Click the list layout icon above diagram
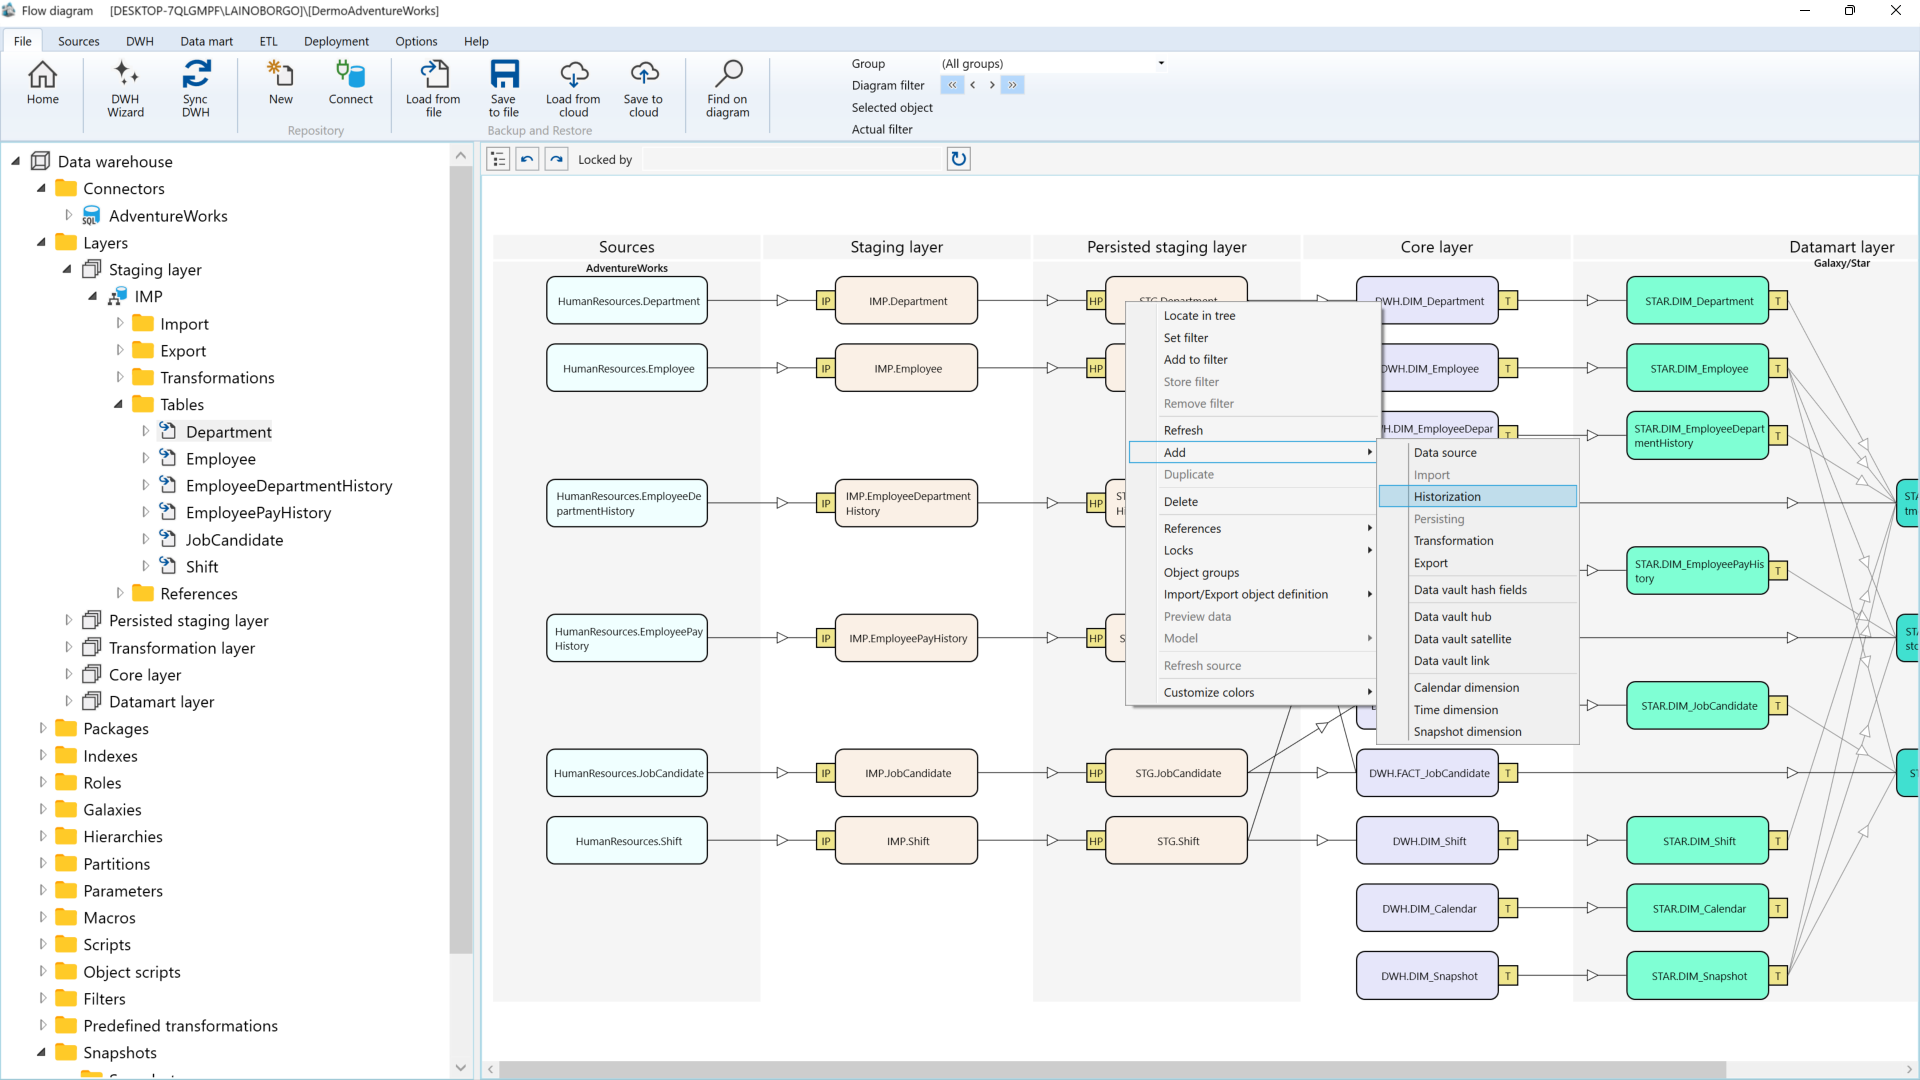1920x1080 pixels. point(498,159)
